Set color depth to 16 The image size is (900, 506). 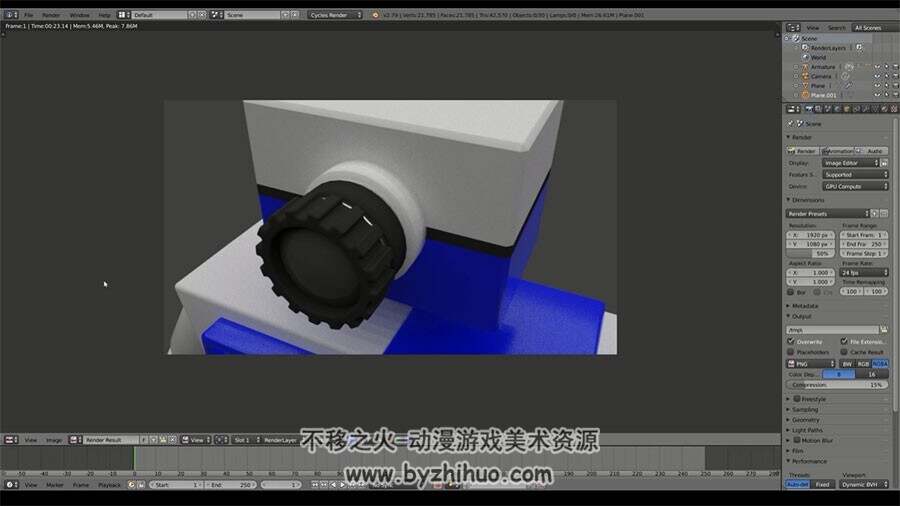point(872,374)
